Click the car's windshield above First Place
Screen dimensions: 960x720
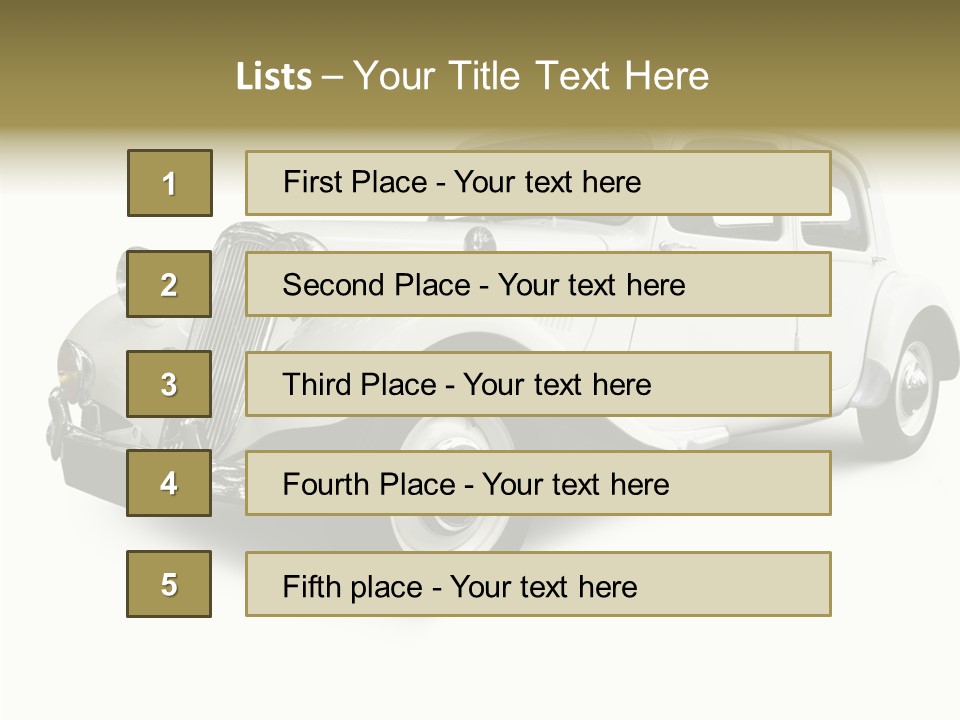(x=600, y=142)
